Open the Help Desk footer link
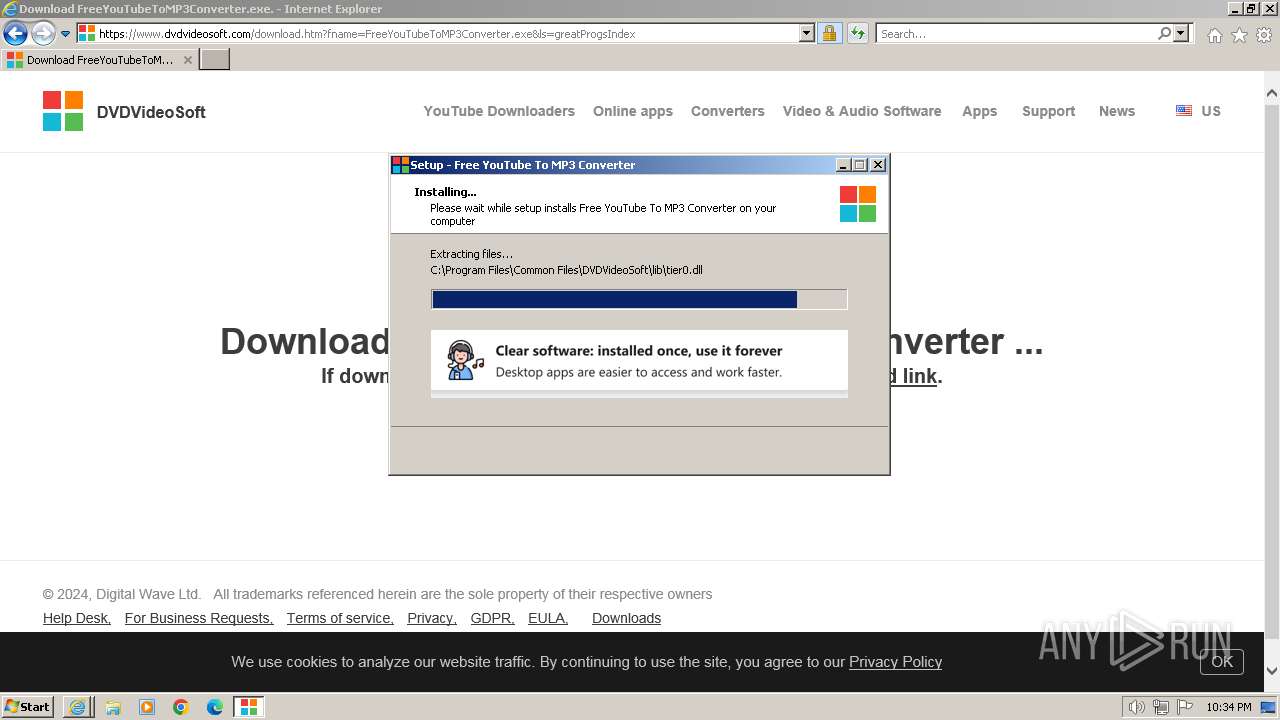Viewport: 1280px width, 720px height. click(77, 618)
